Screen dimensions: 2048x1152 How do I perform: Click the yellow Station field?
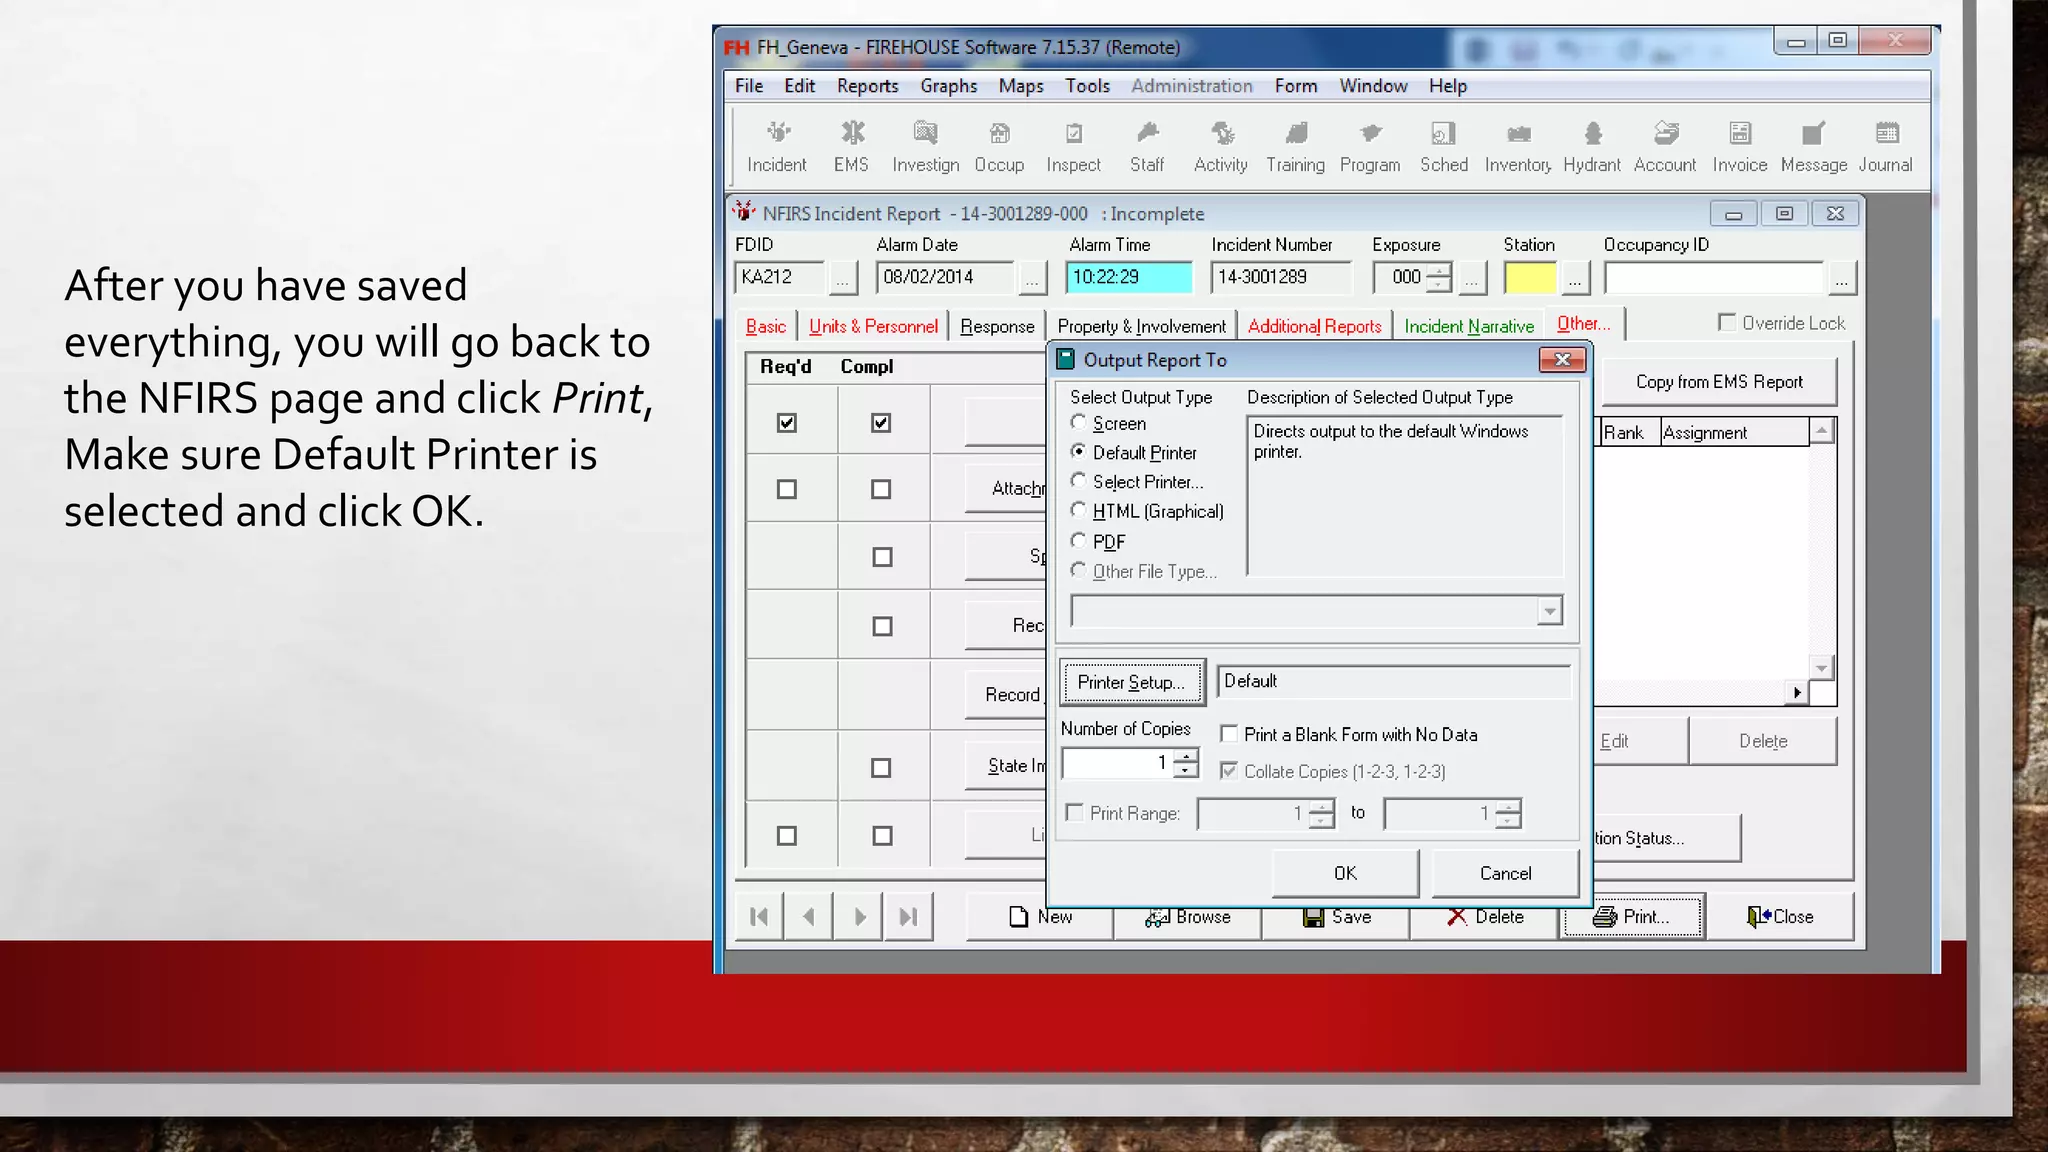(x=1530, y=277)
